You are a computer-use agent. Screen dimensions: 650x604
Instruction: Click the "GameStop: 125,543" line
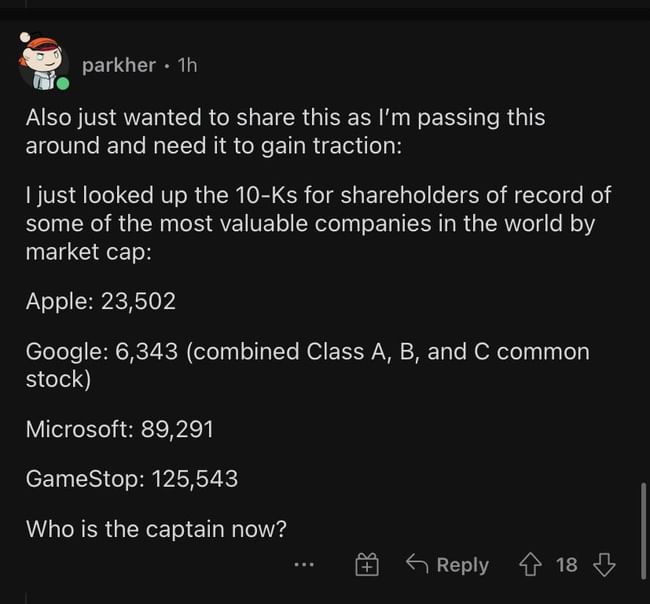pos(132,478)
